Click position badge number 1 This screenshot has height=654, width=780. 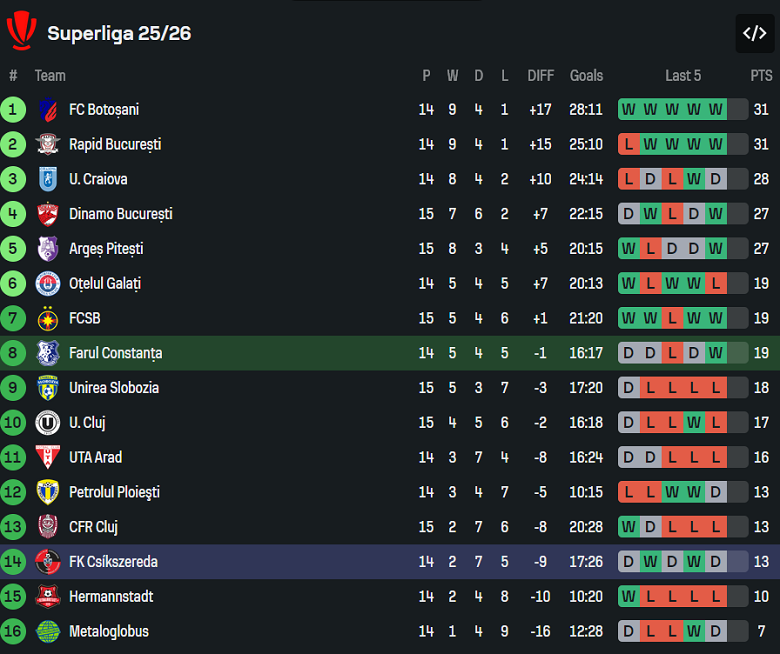click(x=13, y=110)
